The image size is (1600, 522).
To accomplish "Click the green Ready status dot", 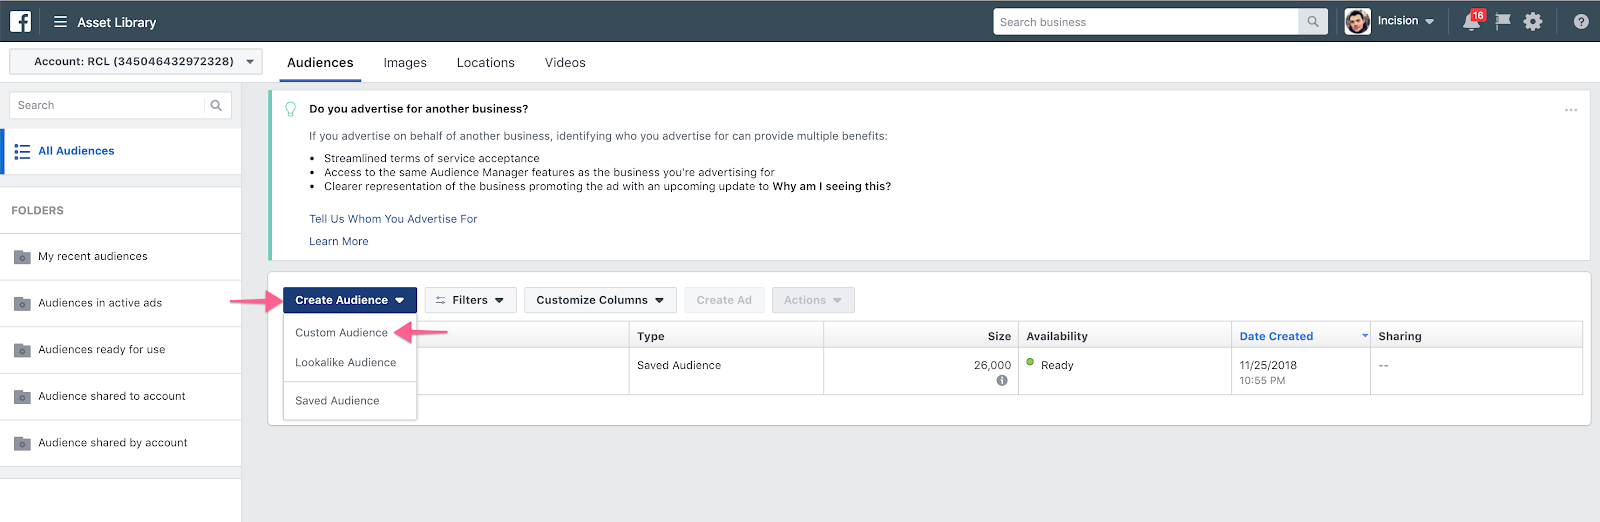I will point(1030,362).
